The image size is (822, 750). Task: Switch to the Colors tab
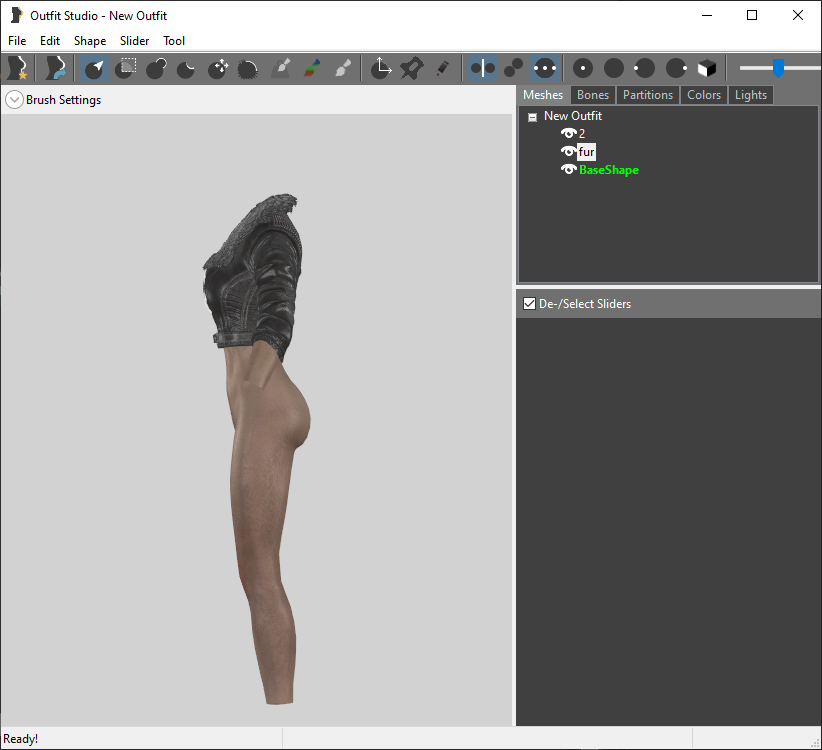(704, 95)
